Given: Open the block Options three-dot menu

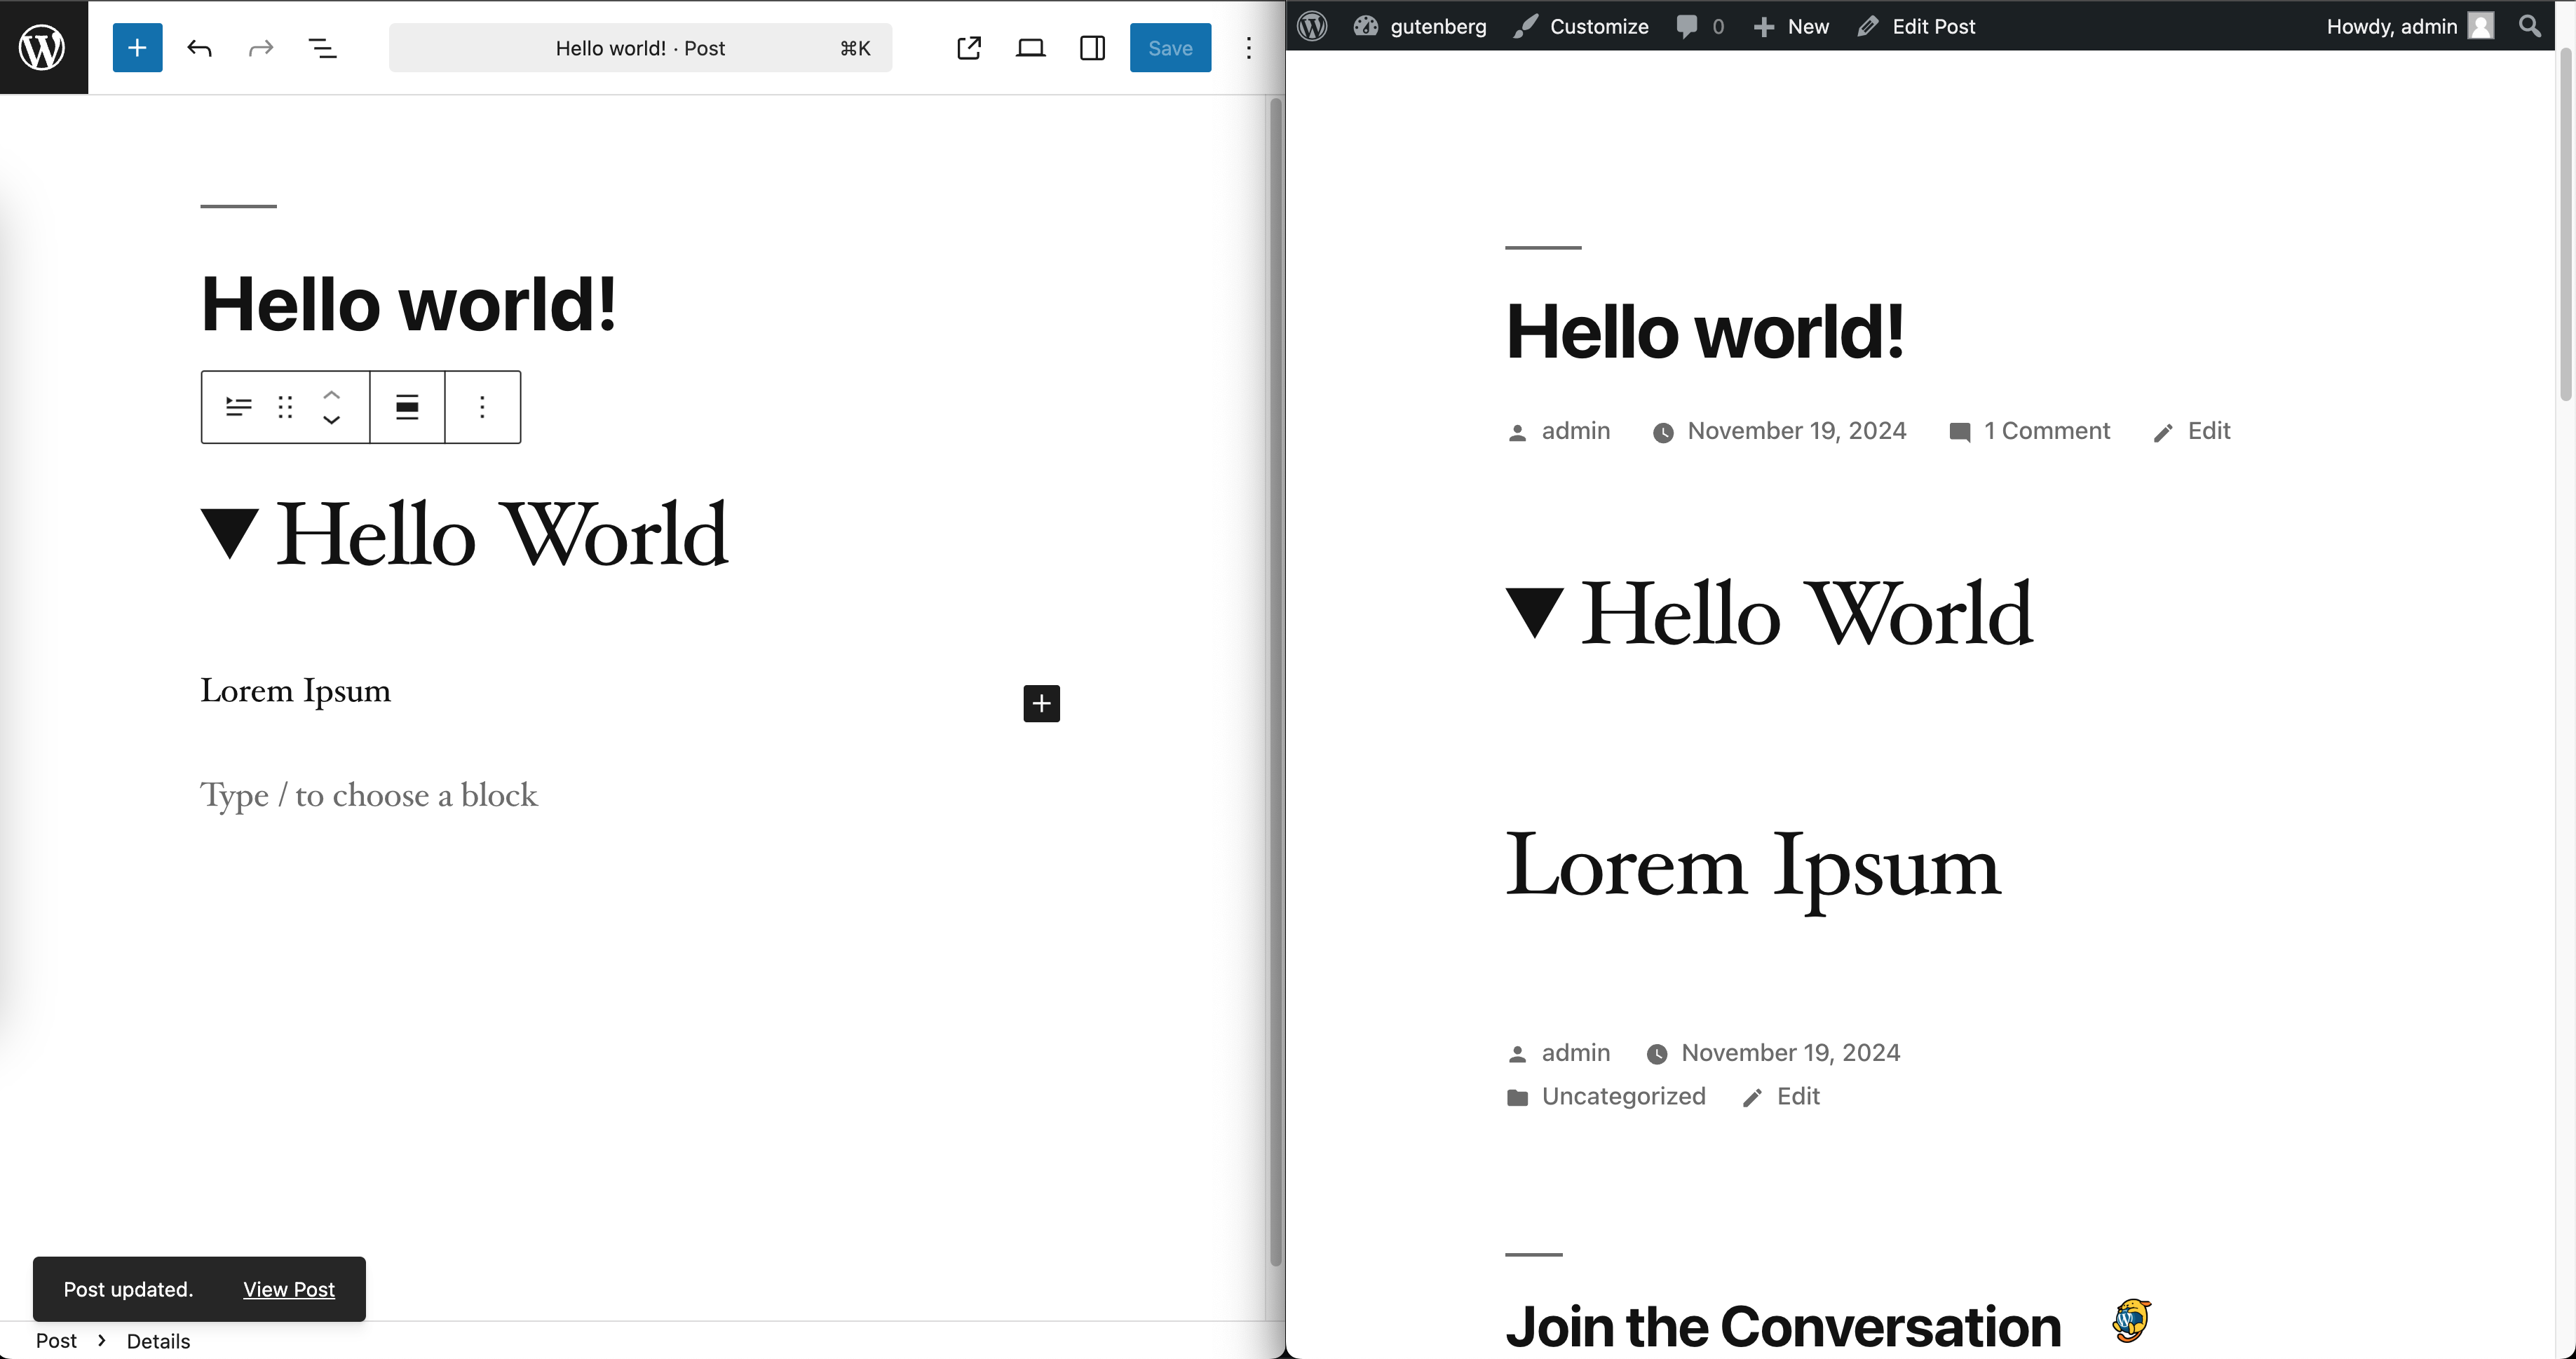Looking at the screenshot, I should coord(482,407).
